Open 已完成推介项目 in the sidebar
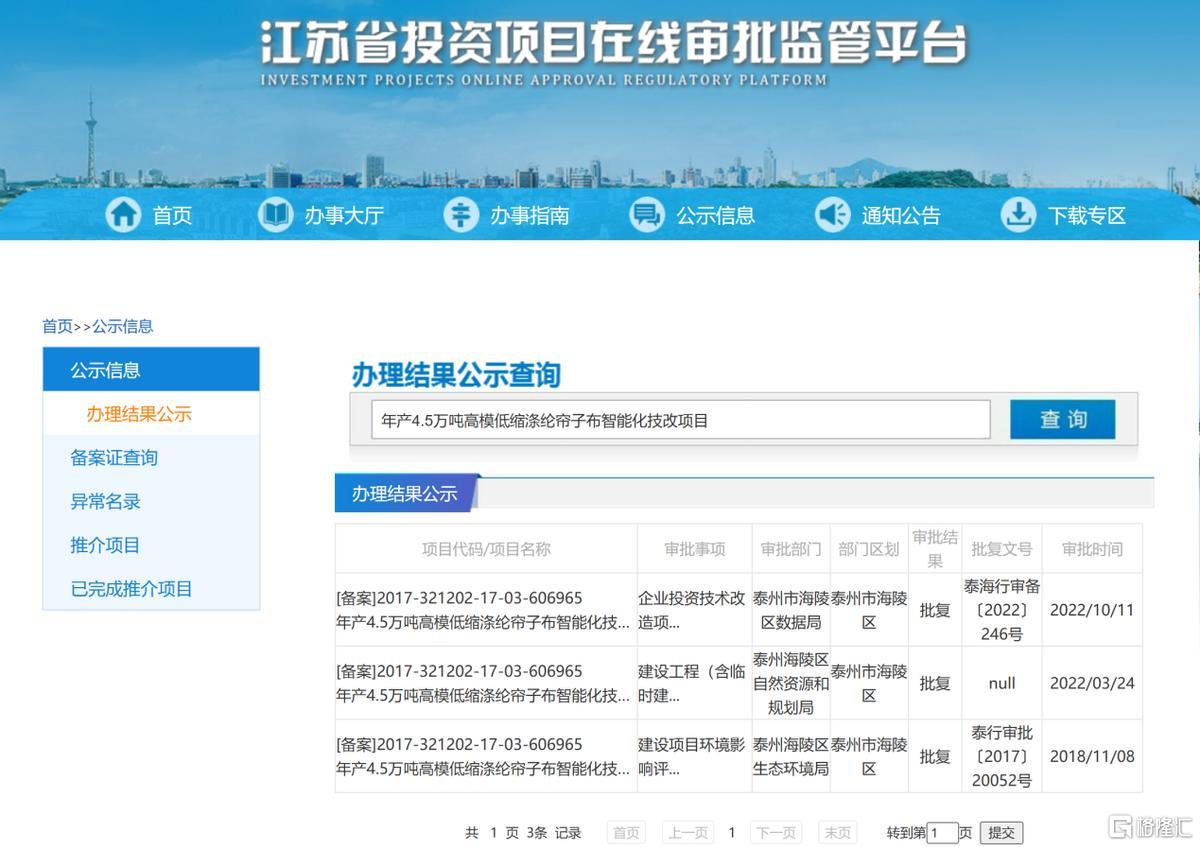This screenshot has height=847, width=1200. click(x=131, y=589)
